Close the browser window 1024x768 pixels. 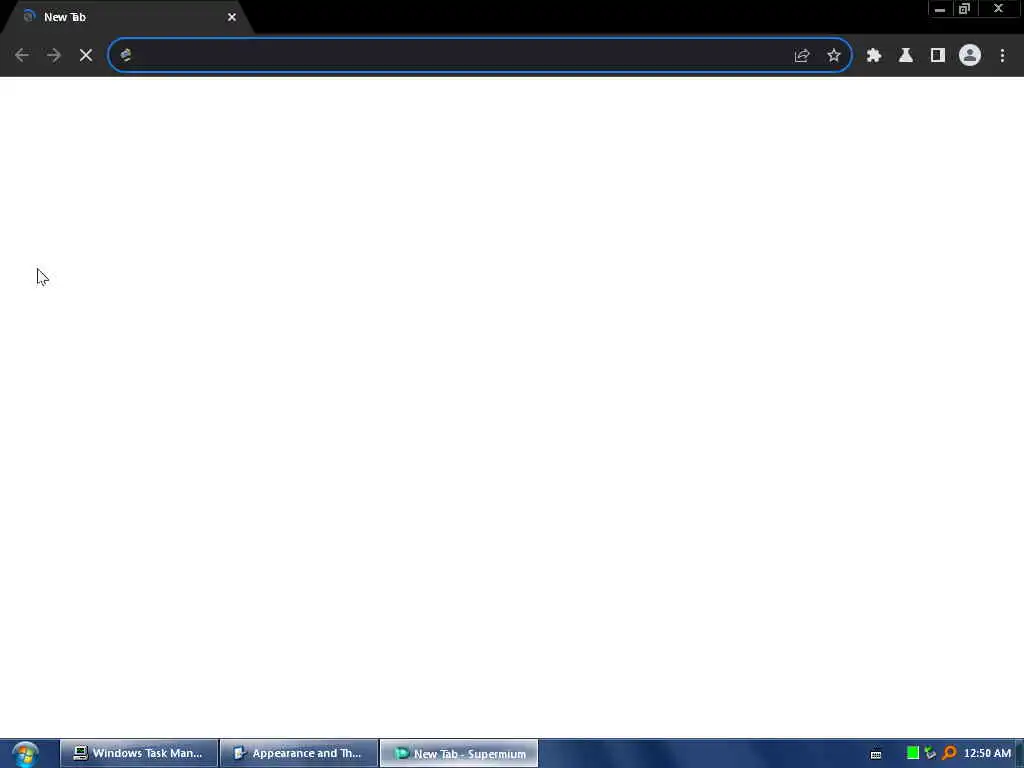(x=999, y=9)
